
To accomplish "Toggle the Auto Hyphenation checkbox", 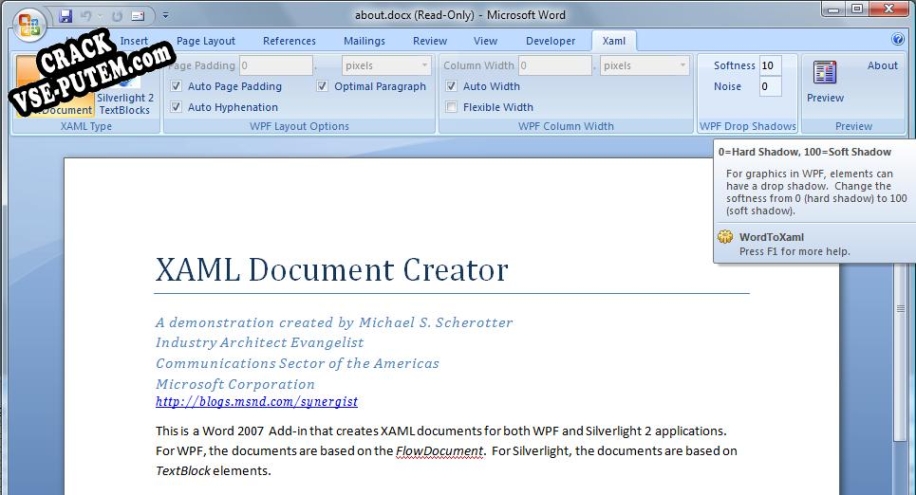I will pyautogui.click(x=176, y=107).
